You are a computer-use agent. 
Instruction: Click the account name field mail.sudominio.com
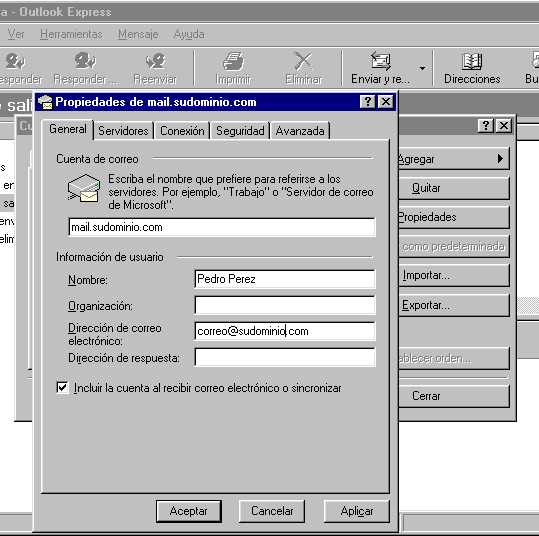(x=222, y=227)
